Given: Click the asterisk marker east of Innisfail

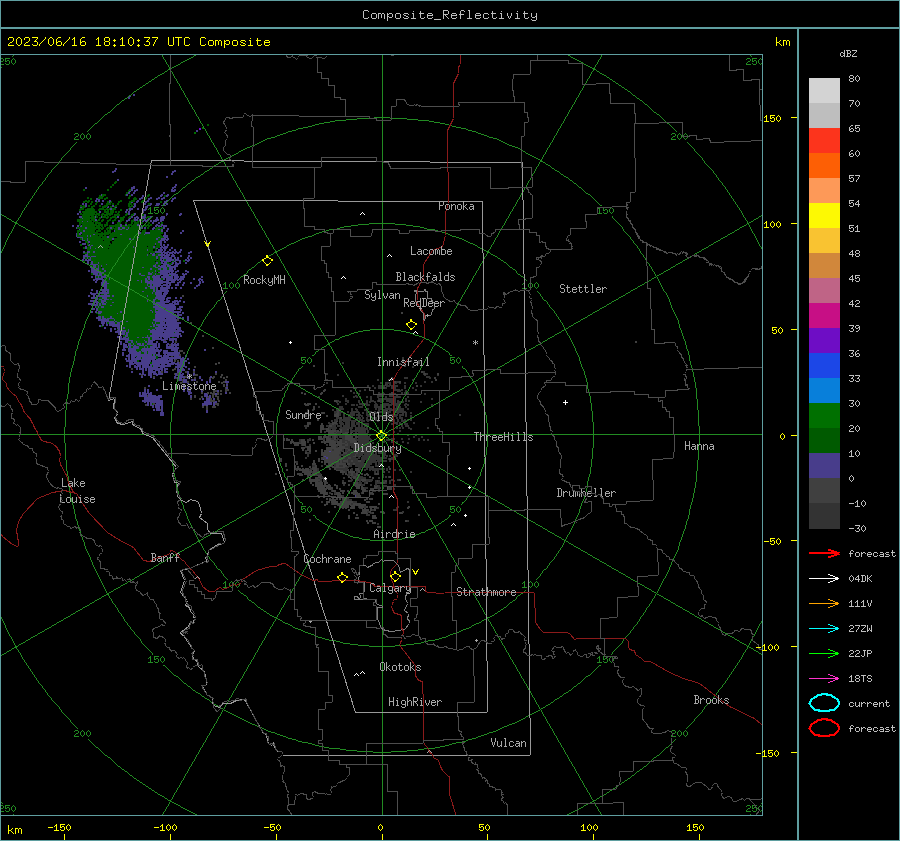Looking at the screenshot, I should coord(475,343).
